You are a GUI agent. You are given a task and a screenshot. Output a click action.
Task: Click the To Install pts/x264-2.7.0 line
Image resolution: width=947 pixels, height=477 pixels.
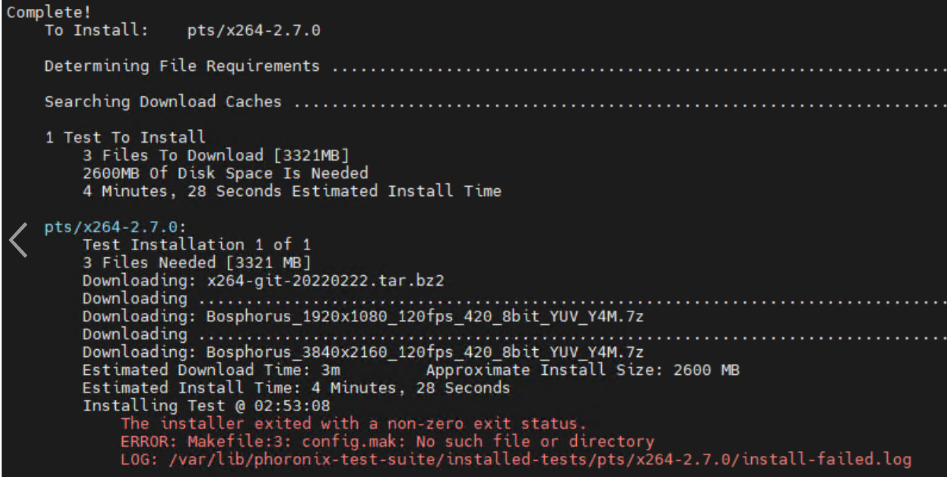point(182,30)
